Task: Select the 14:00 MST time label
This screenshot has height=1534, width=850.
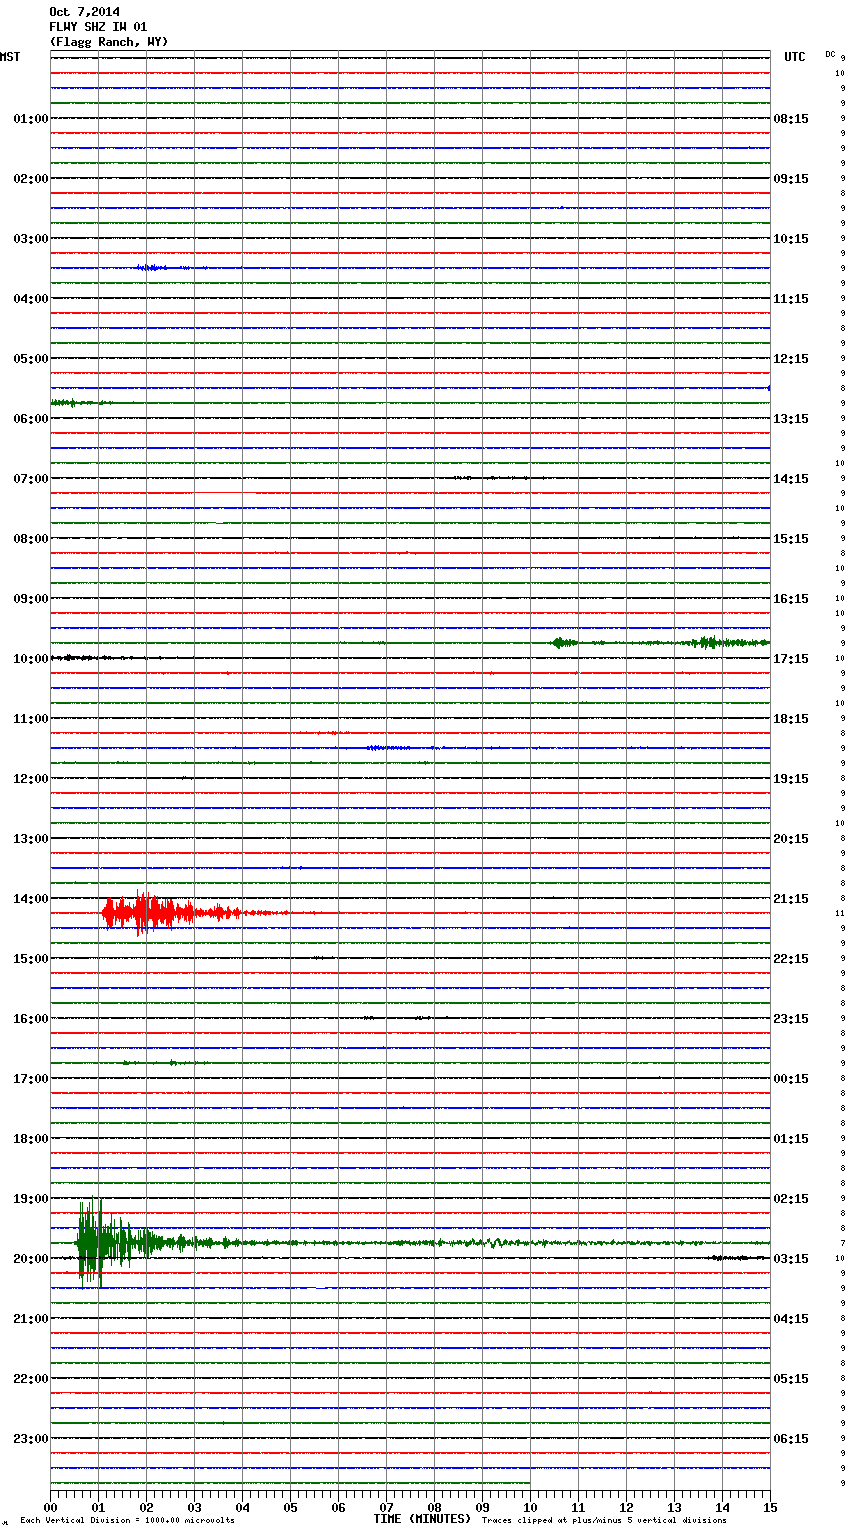Action: (31, 898)
